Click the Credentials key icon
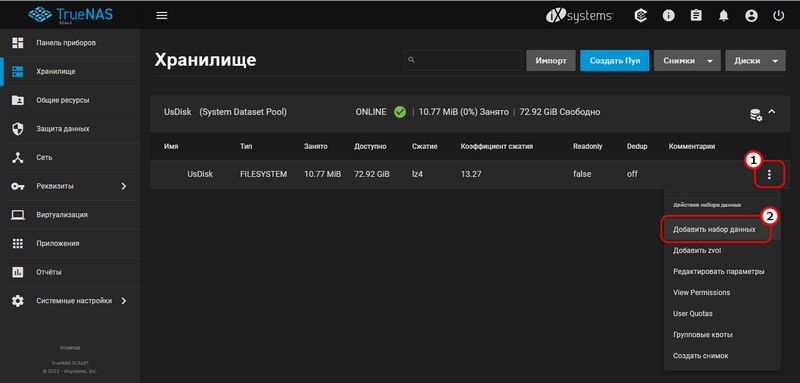The height and width of the screenshot is (383, 800). 18,186
